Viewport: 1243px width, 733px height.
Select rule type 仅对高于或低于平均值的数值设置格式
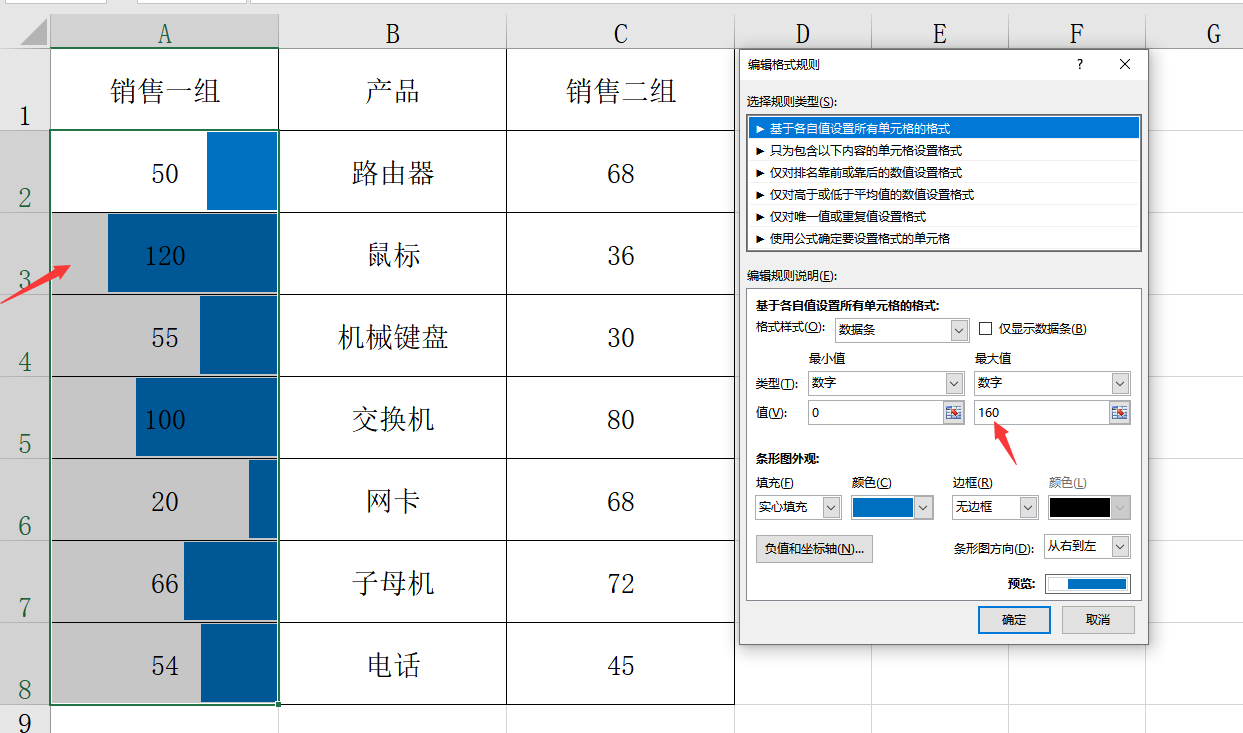click(x=944, y=194)
